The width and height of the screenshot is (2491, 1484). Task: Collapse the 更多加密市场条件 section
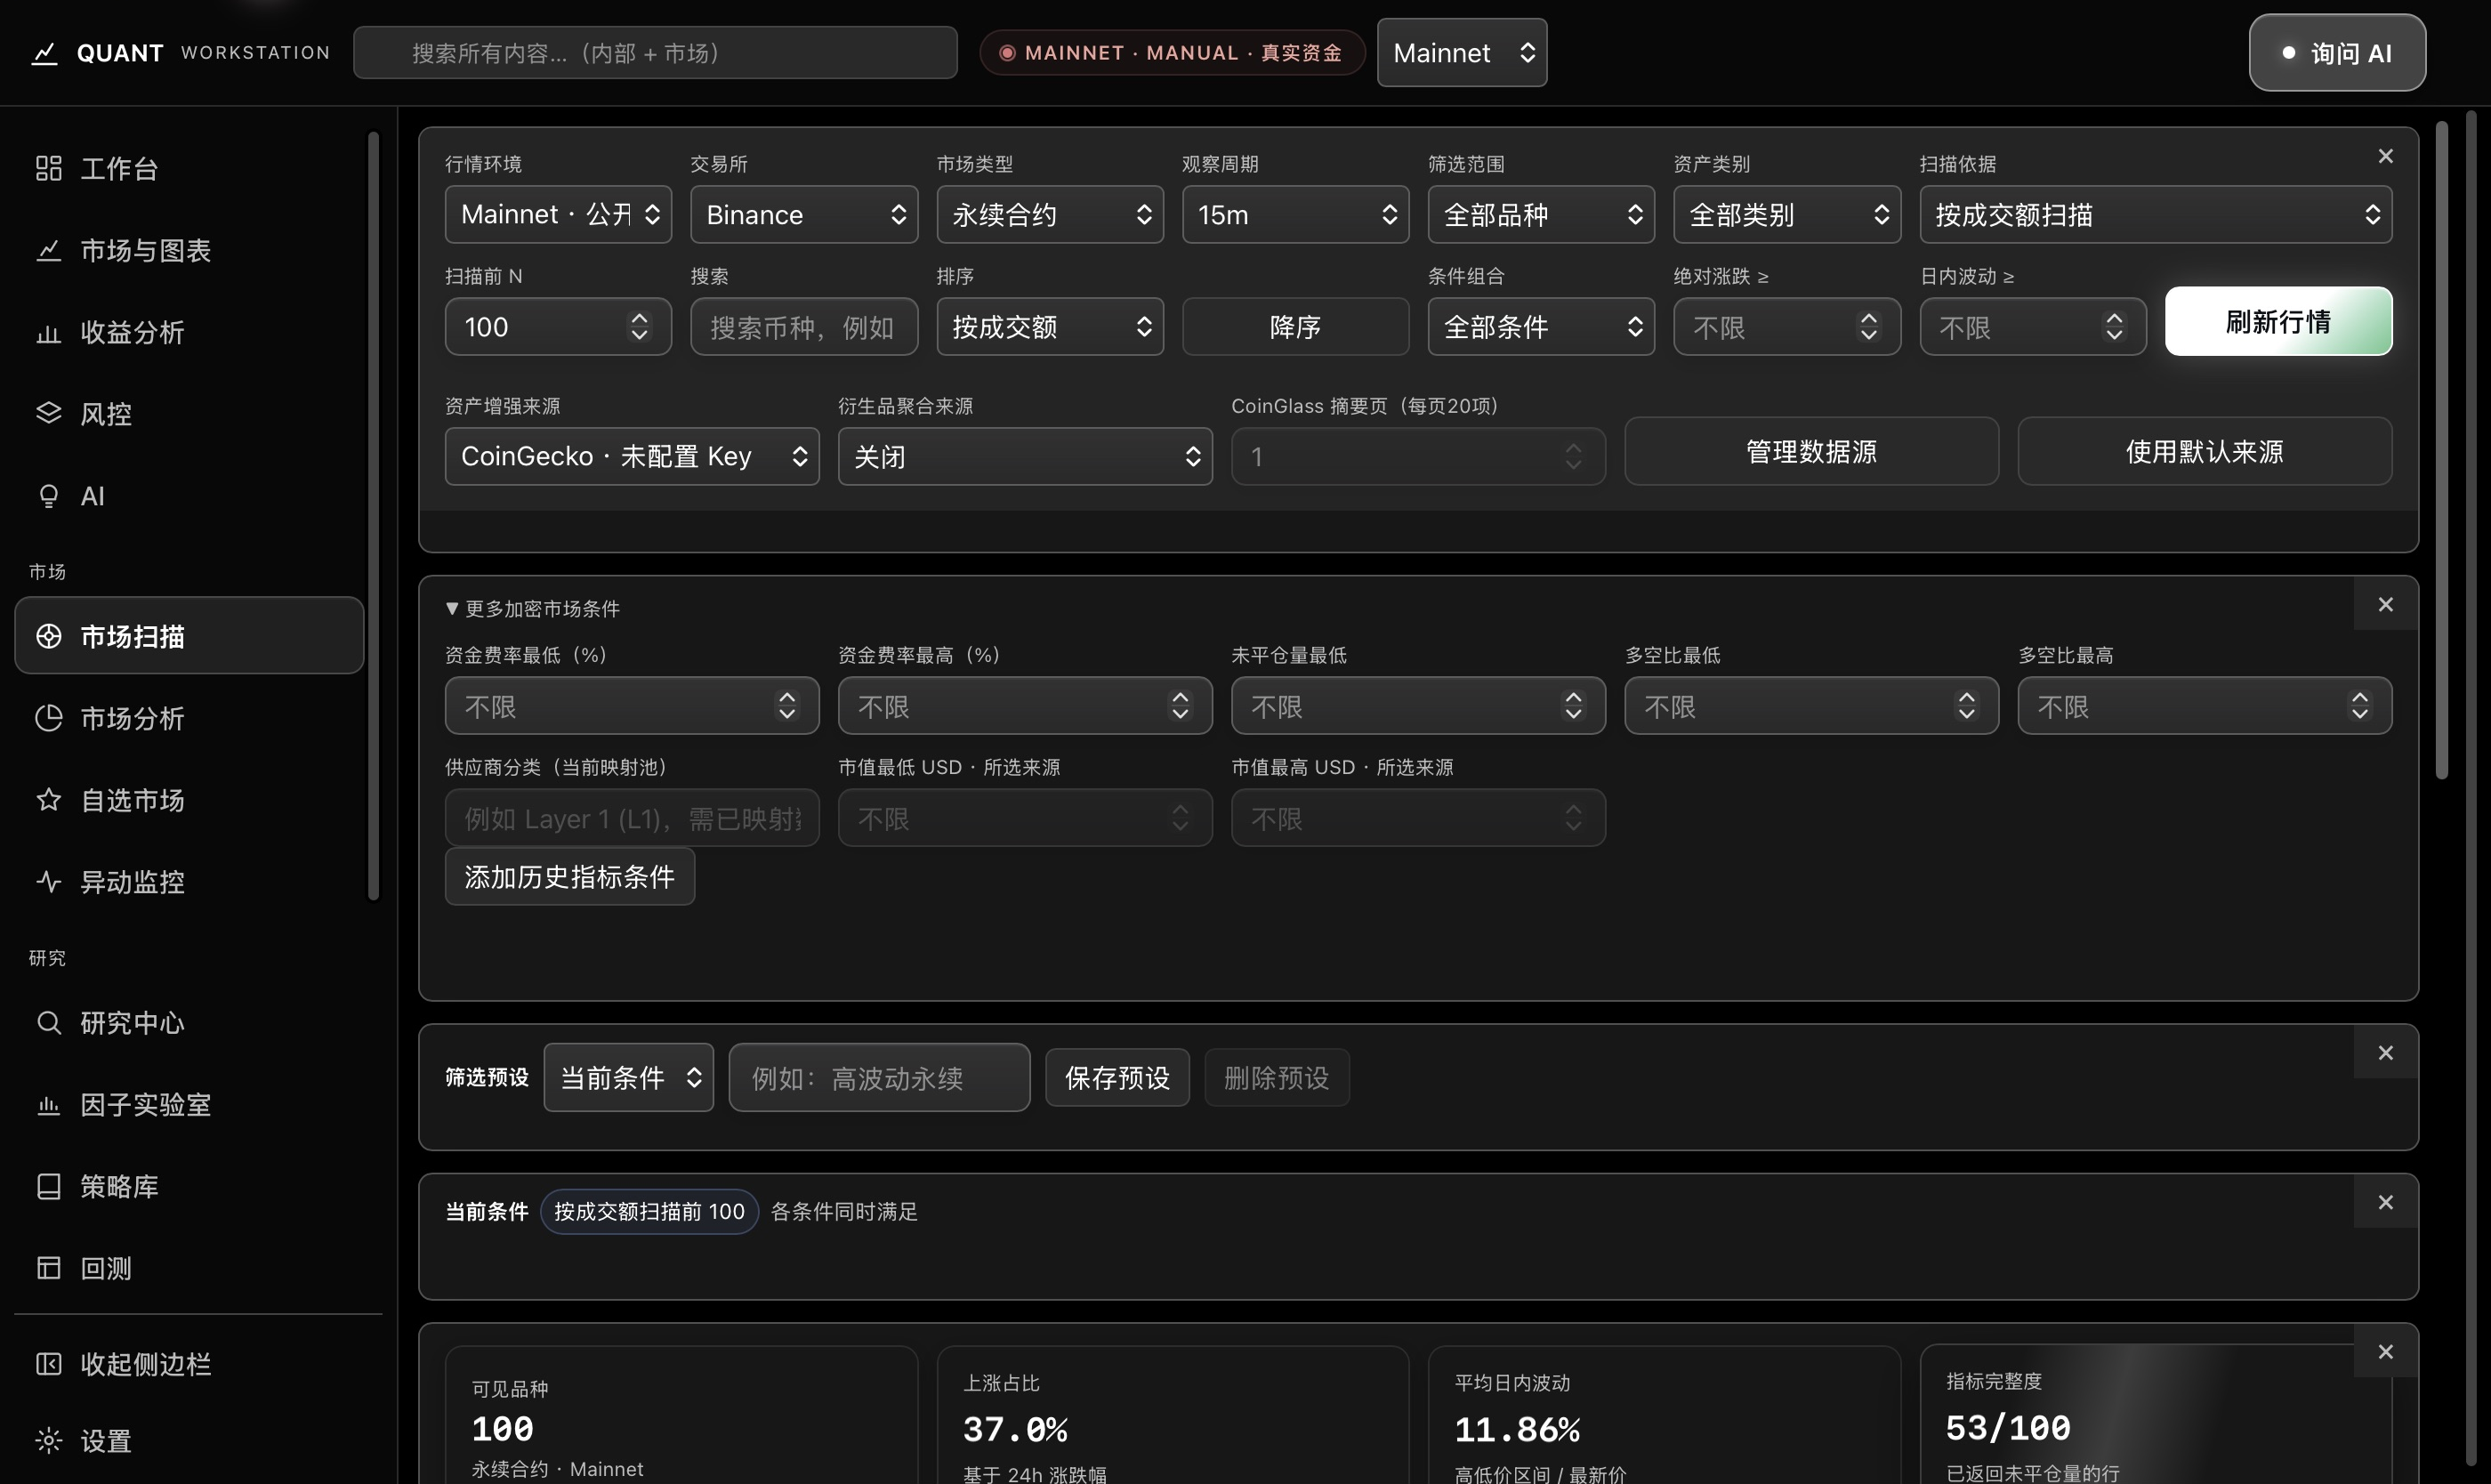(532, 608)
